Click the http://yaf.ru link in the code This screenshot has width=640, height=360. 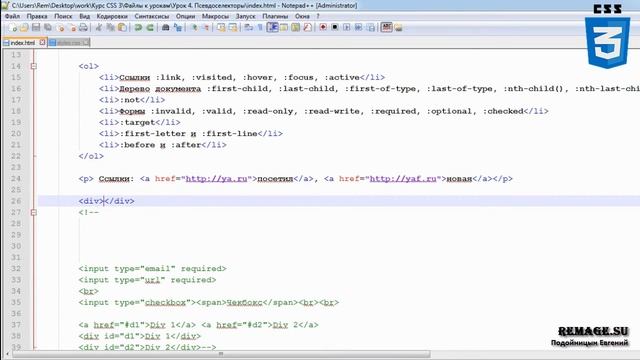pos(403,179)
